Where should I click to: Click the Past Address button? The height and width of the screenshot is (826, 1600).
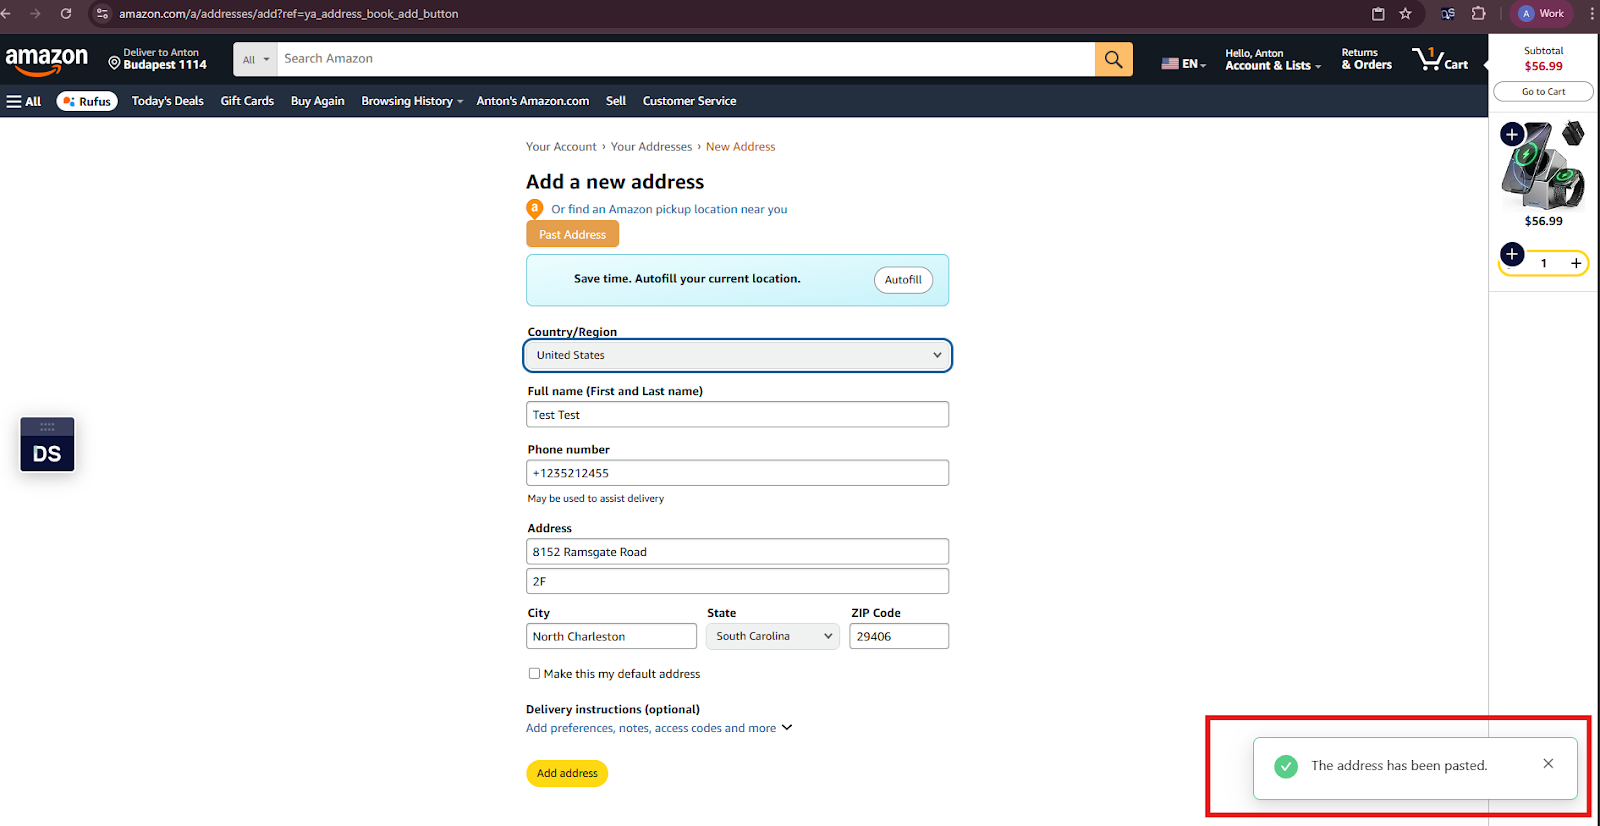coord(572,234)
